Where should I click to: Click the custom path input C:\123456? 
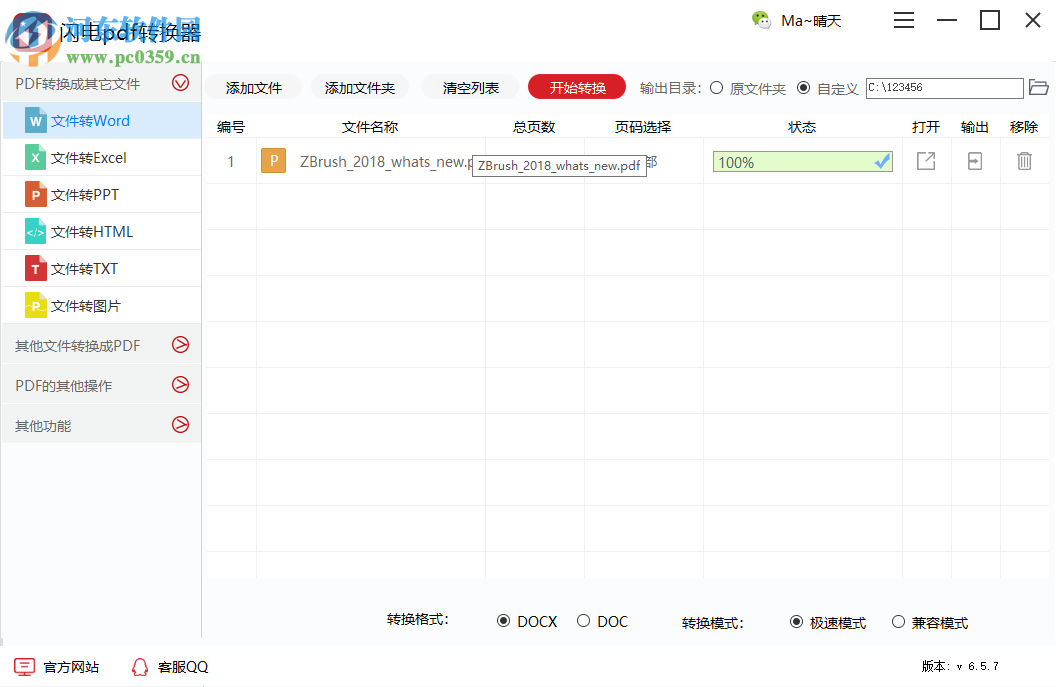(944, 88)
